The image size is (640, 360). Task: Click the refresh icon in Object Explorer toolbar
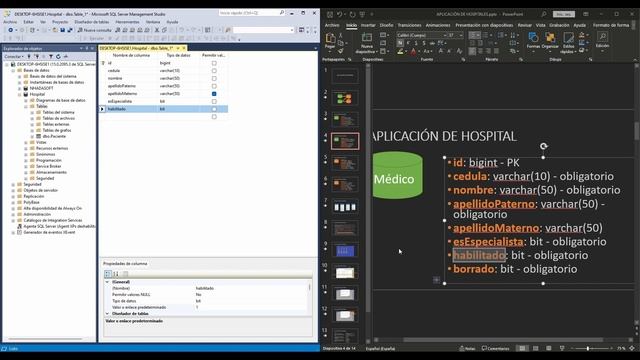(x=58, y=56)
